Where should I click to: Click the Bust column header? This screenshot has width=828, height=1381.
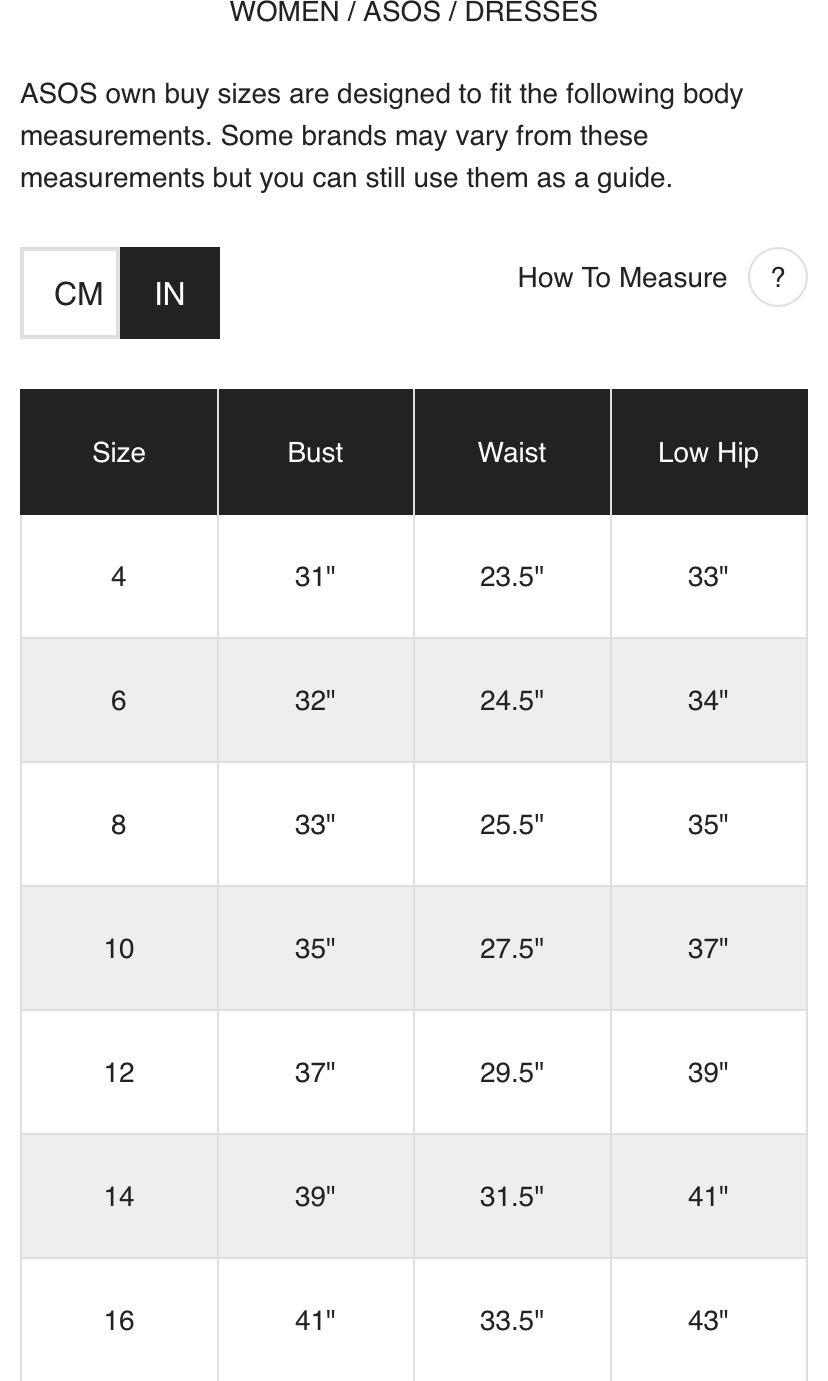[315, 452]
